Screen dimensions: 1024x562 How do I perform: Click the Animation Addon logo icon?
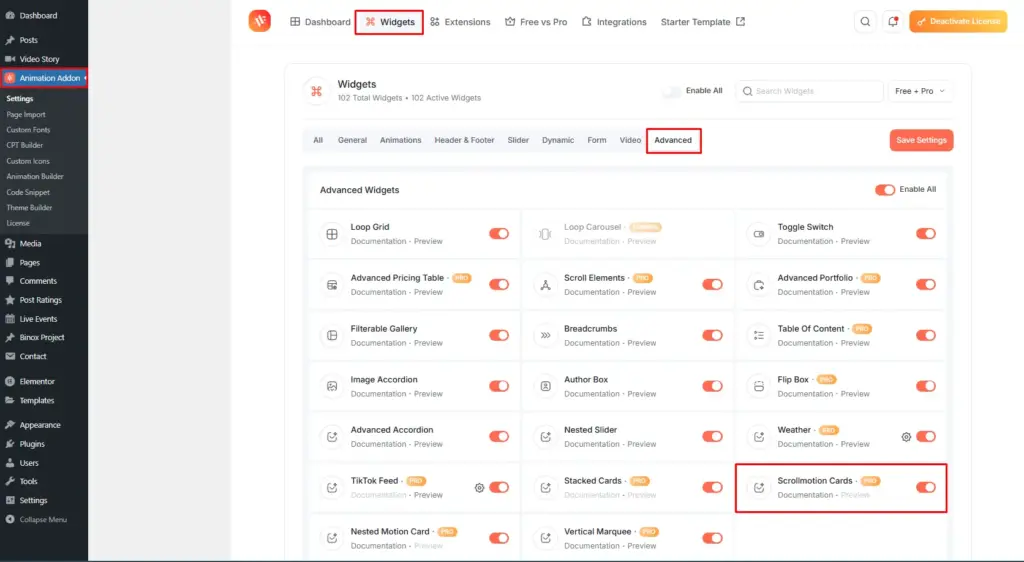click(x=260, y=21)
